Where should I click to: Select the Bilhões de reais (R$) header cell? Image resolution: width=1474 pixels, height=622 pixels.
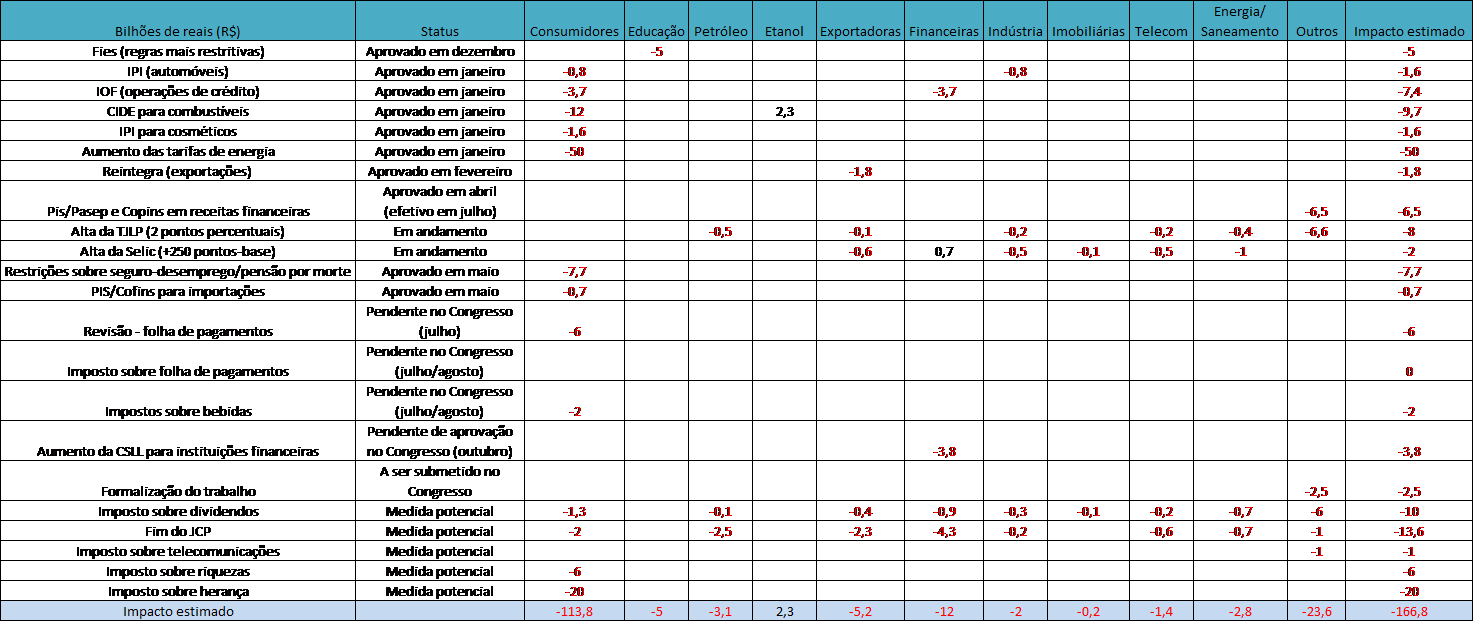click(x=178, y=31)
